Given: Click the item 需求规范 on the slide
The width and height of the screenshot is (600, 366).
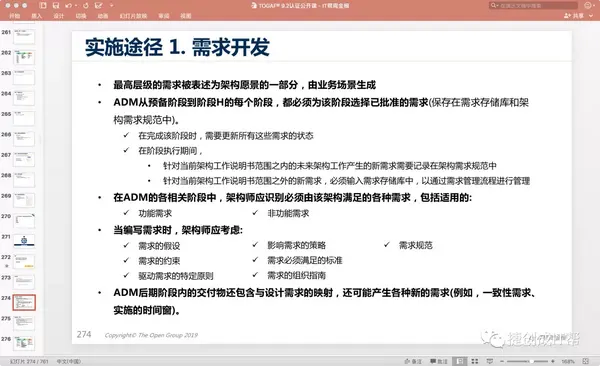Looking at the screenshot, I should pos(416,245).
